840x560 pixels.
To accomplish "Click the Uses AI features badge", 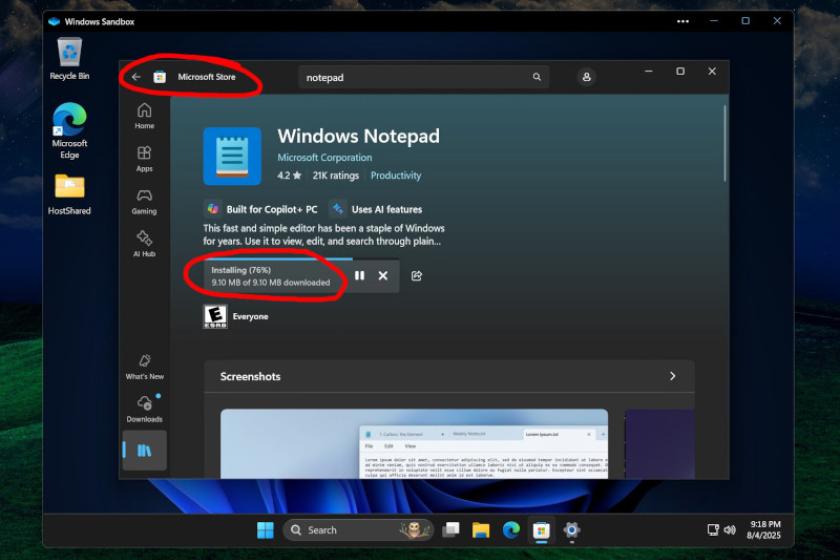I will (x=376, y=209).
